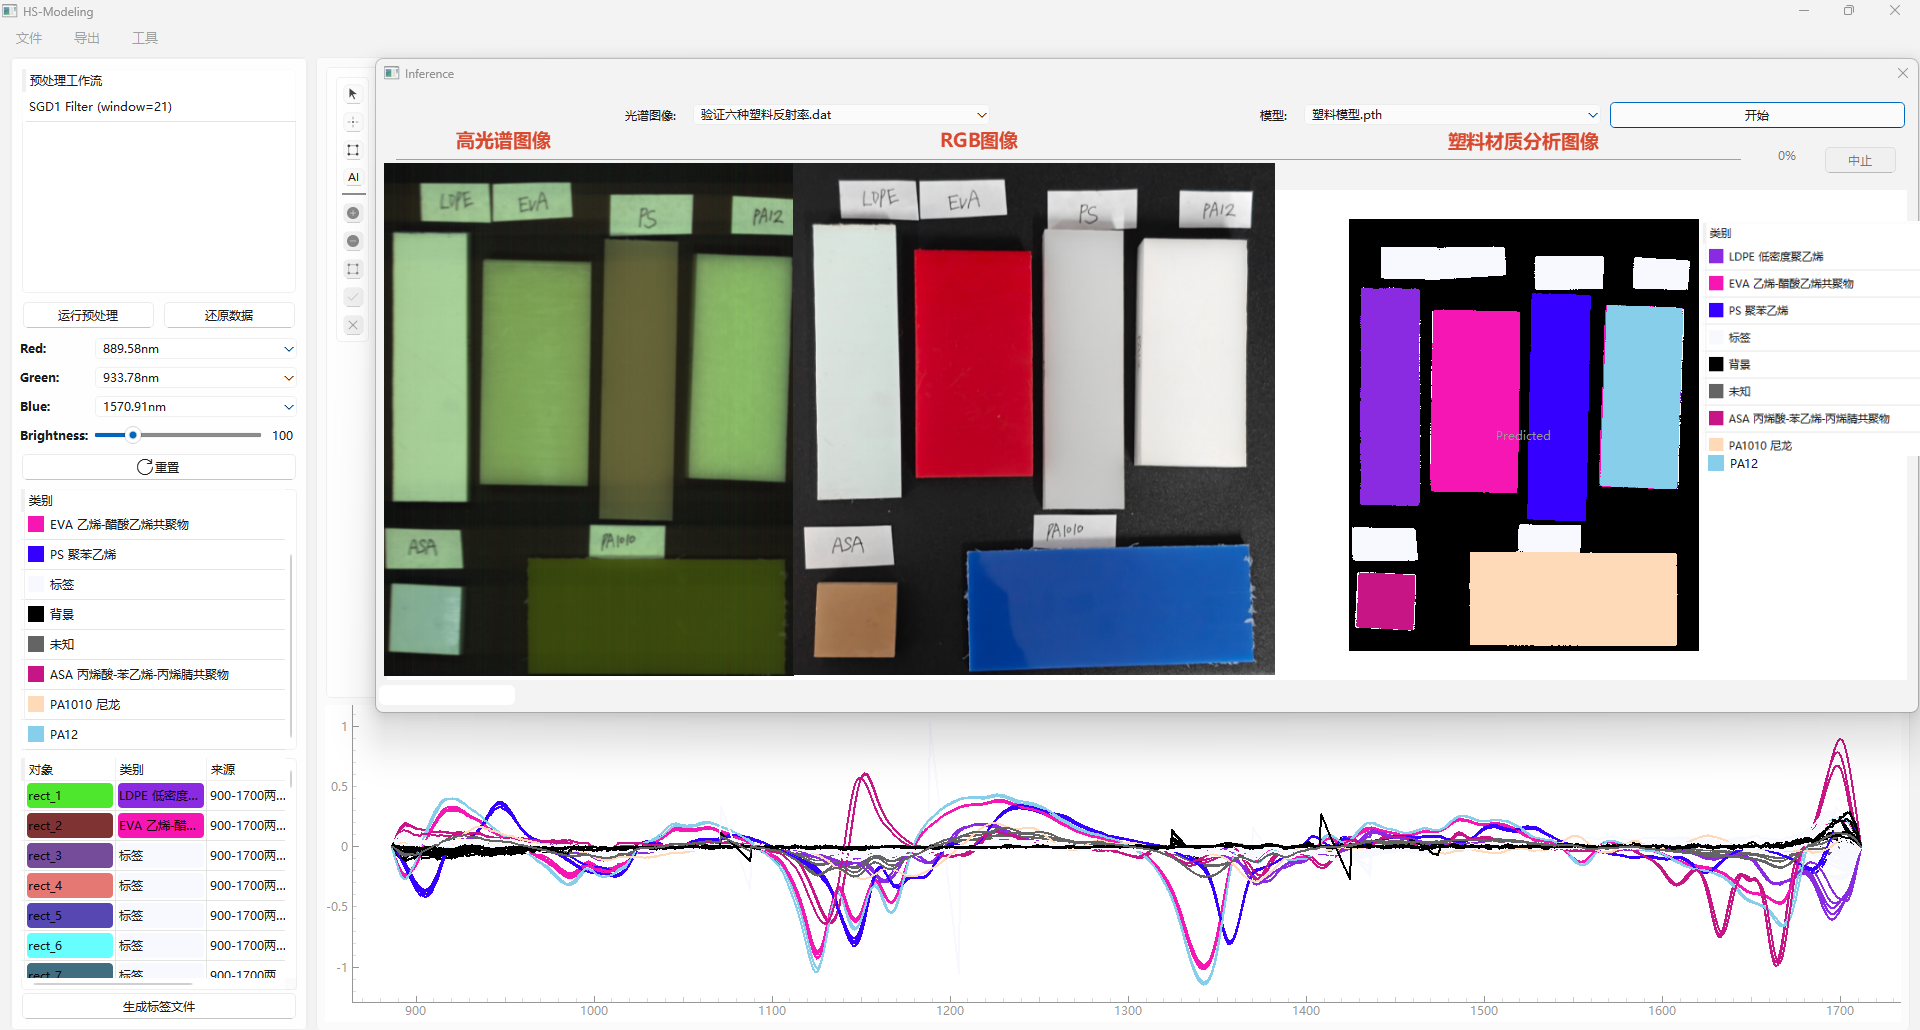Open the 导出 menu
Viewport: 1920px width, 1030px height.
87,38
